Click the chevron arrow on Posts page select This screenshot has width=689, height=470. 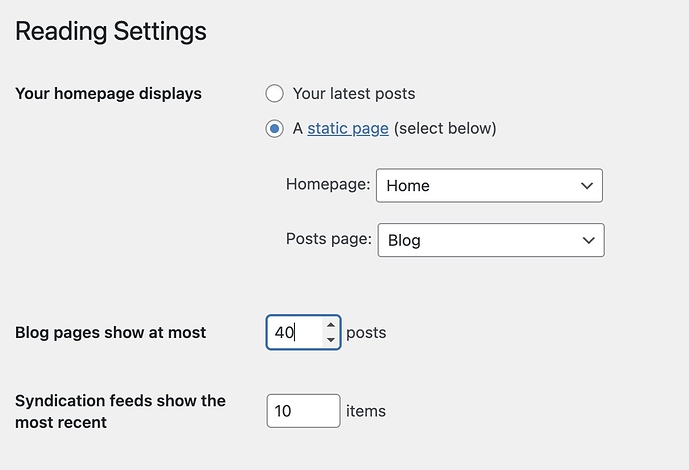pyautogui.click(x=587, y=241)
